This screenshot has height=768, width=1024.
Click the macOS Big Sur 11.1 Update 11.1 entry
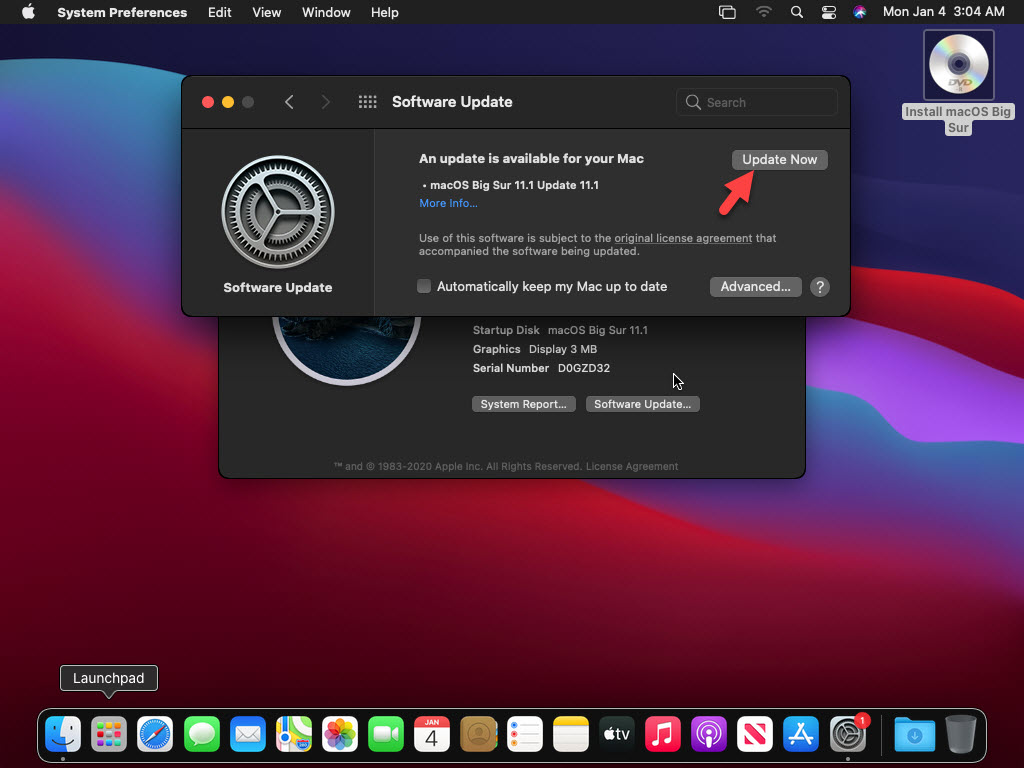pos(514,185)
